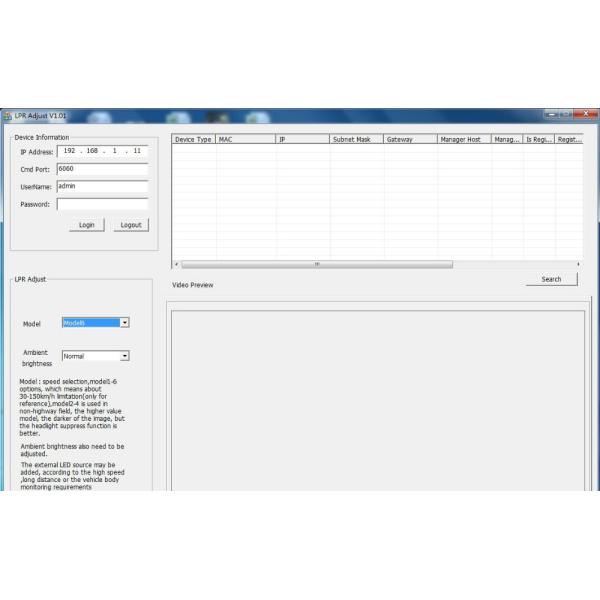Click the table's right scroll arrow

point(578,264)
